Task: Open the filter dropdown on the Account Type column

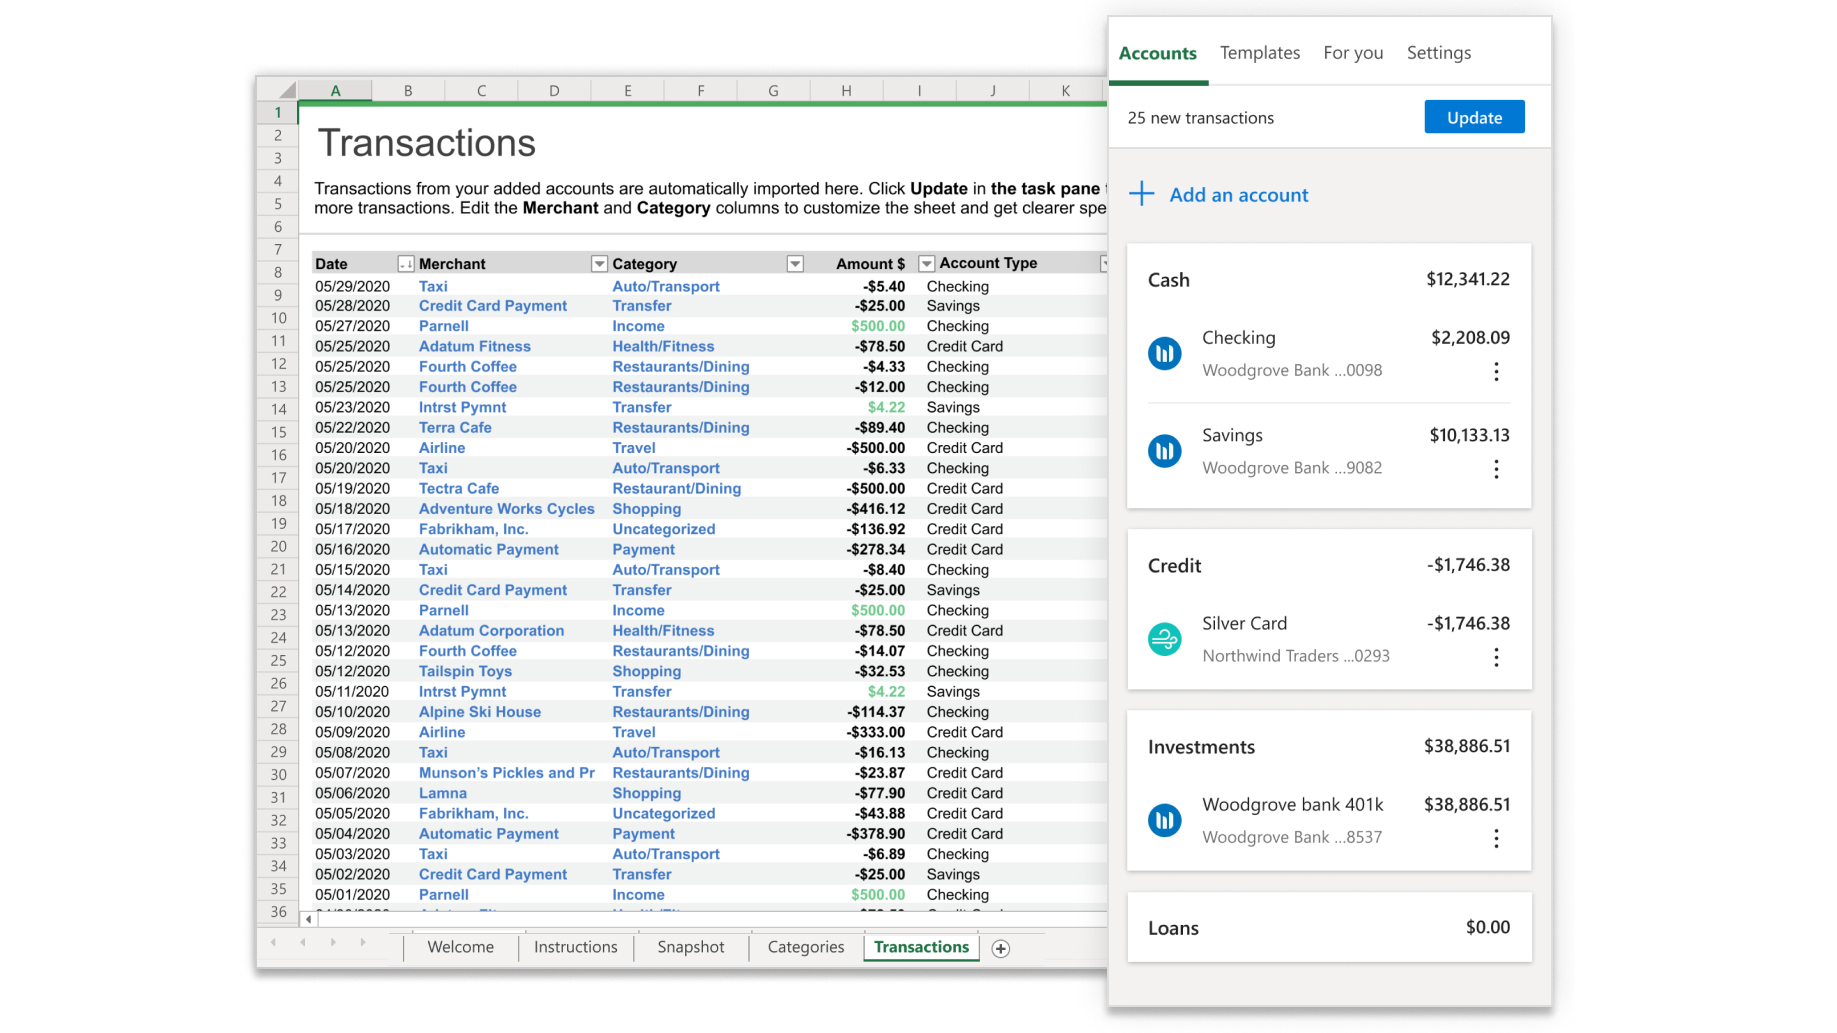Action: point(1105,263)
